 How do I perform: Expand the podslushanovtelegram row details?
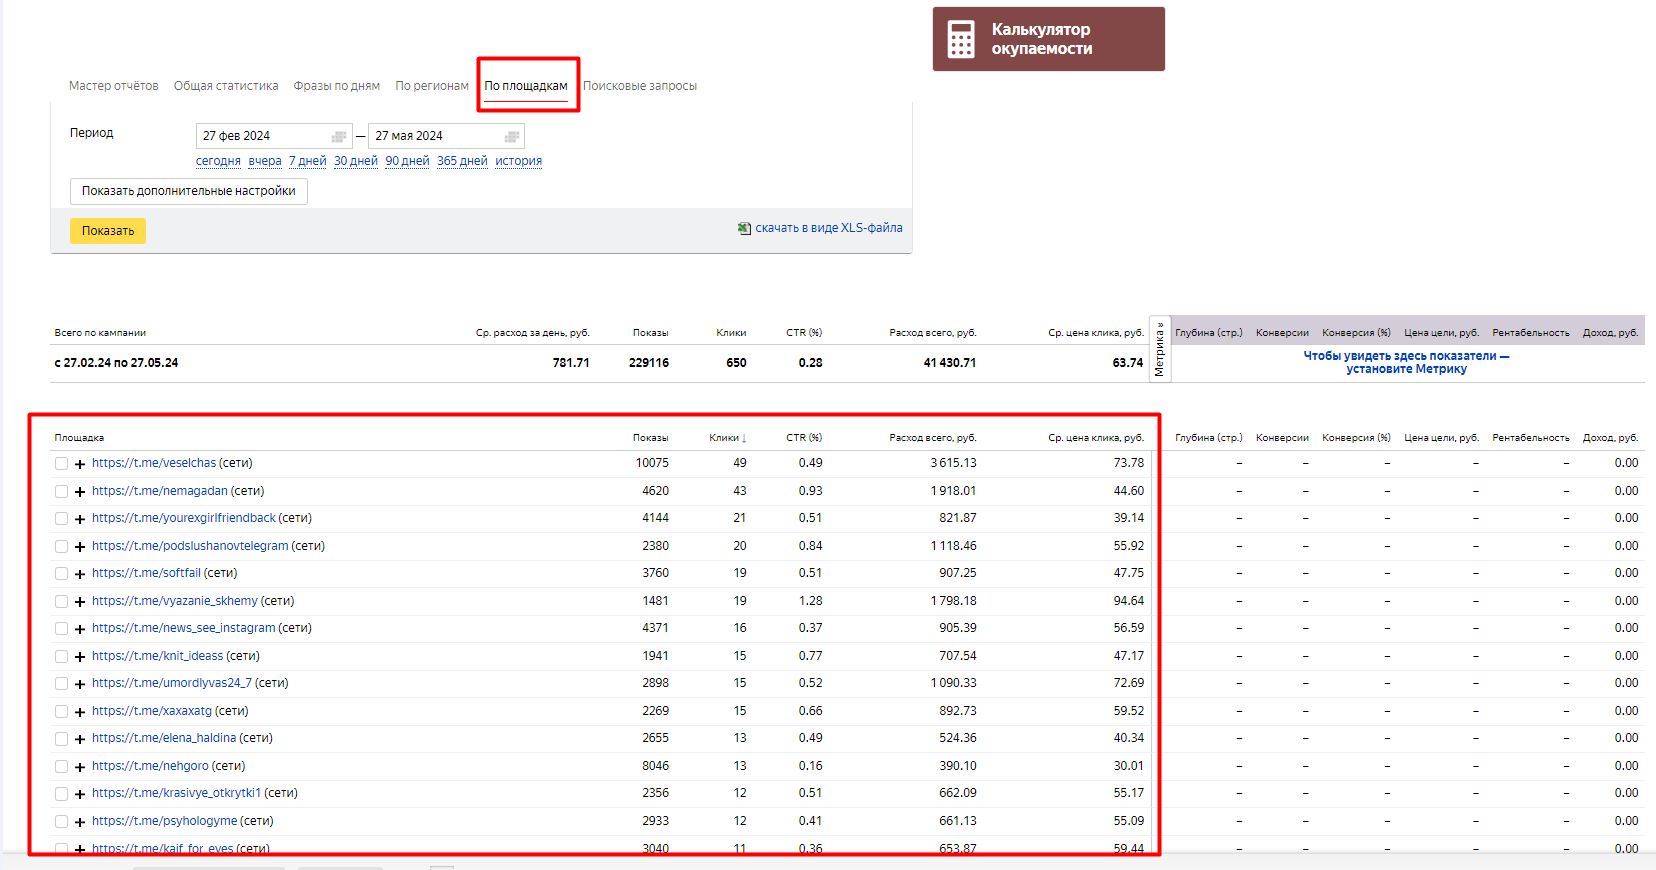[80, 546]
